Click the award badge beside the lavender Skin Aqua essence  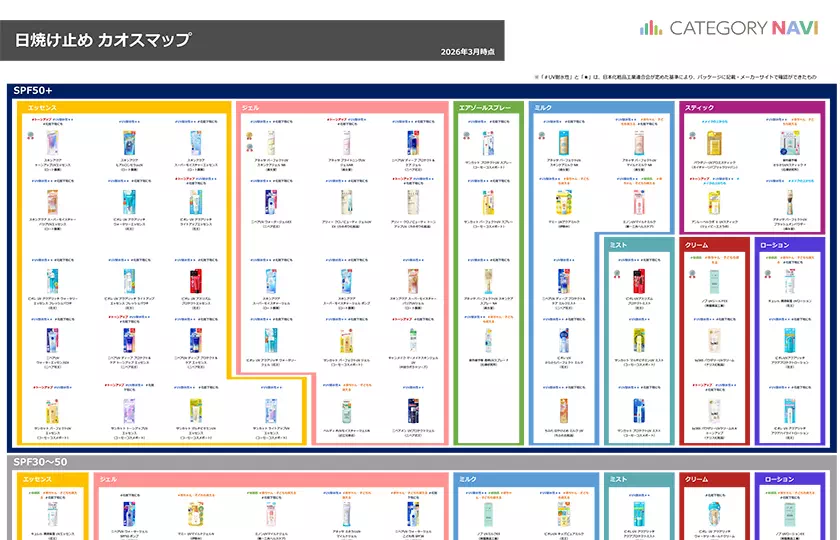[31, 136]
